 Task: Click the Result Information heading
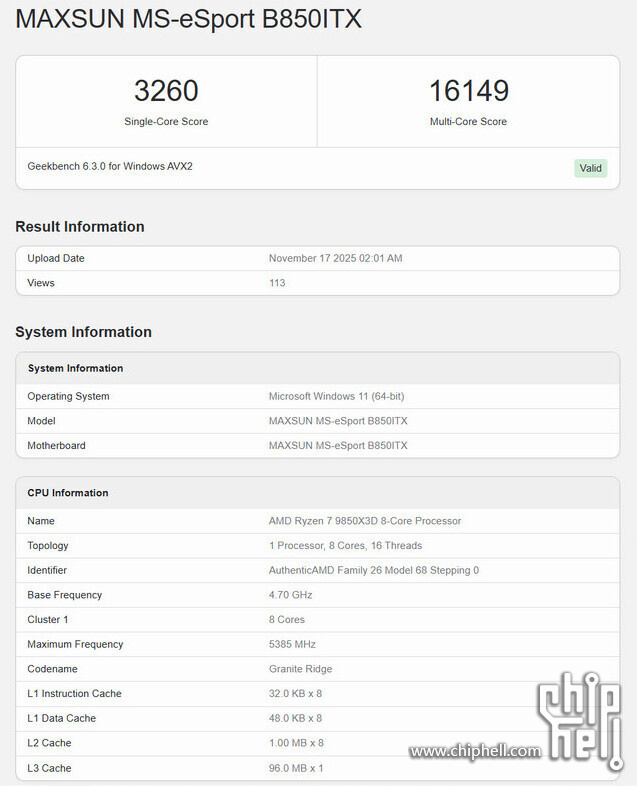point(80,227)
